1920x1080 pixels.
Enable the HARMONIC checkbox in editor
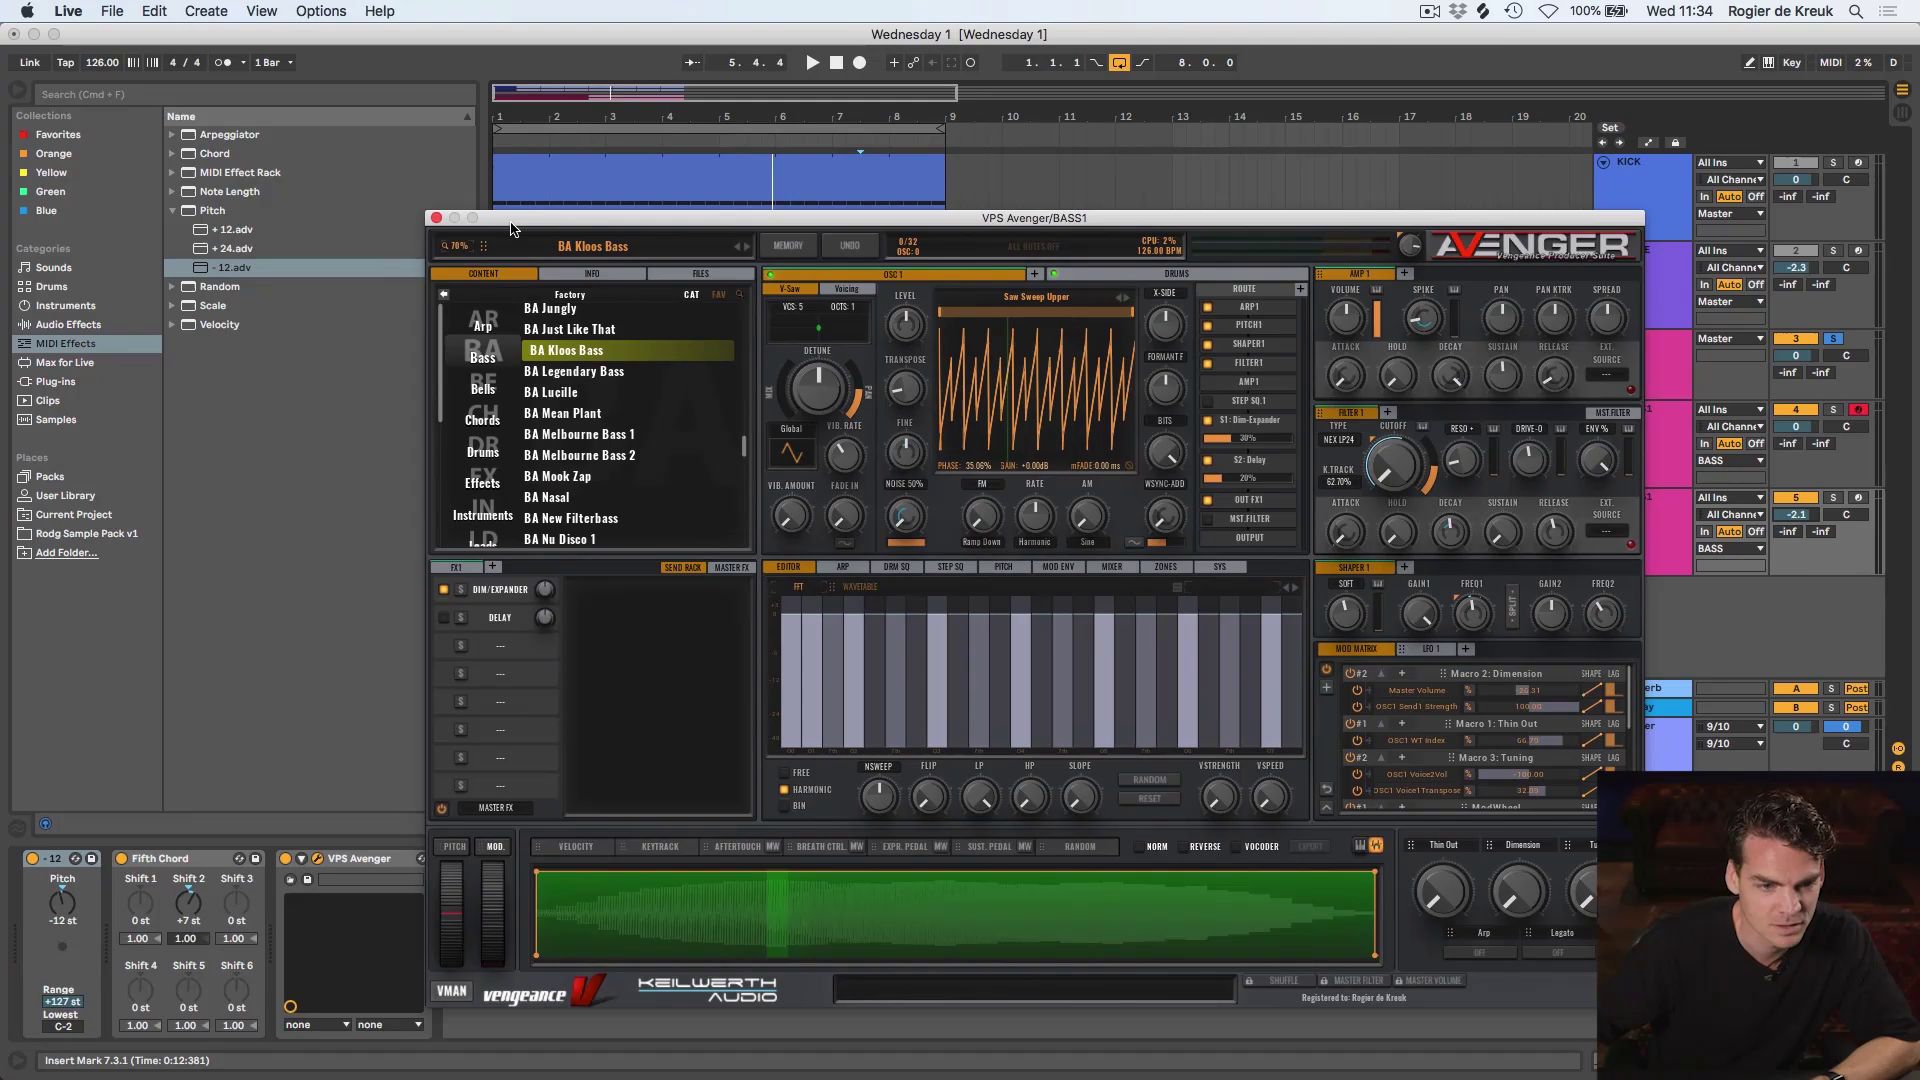[784, 789]
